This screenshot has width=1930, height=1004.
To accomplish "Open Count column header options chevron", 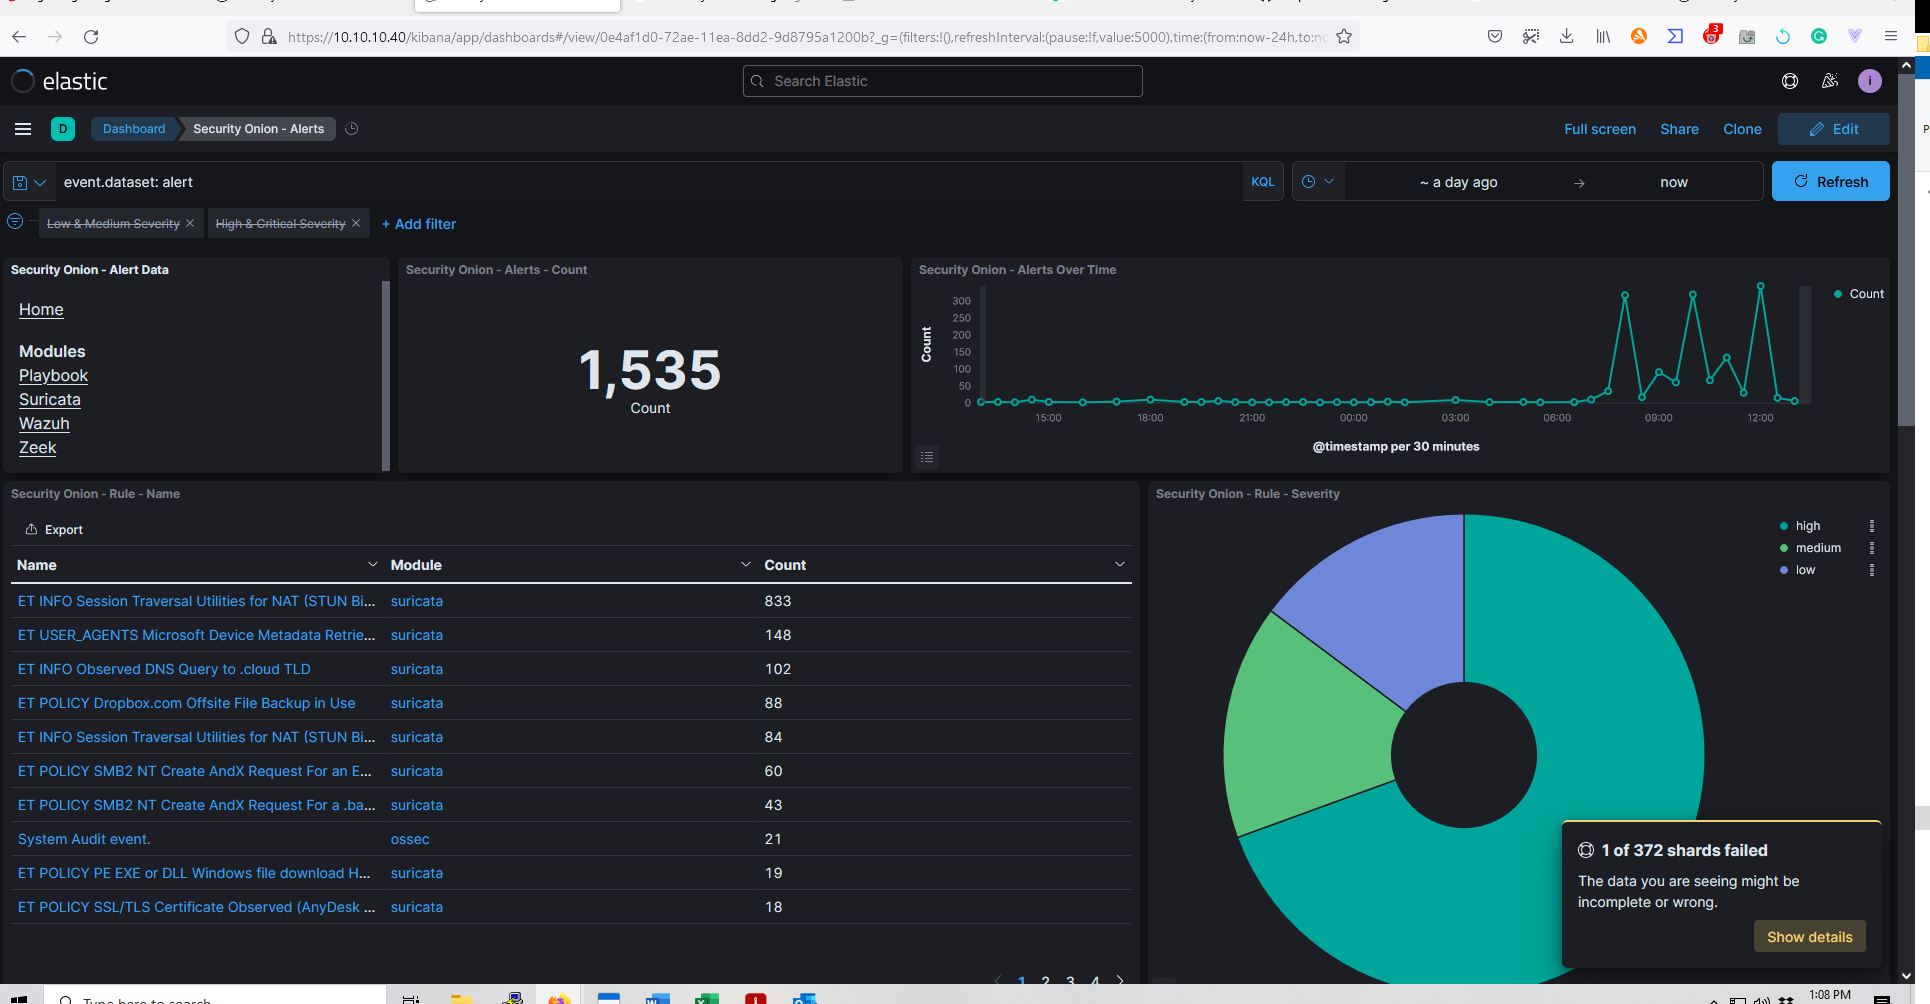I will pos(1119,565).
